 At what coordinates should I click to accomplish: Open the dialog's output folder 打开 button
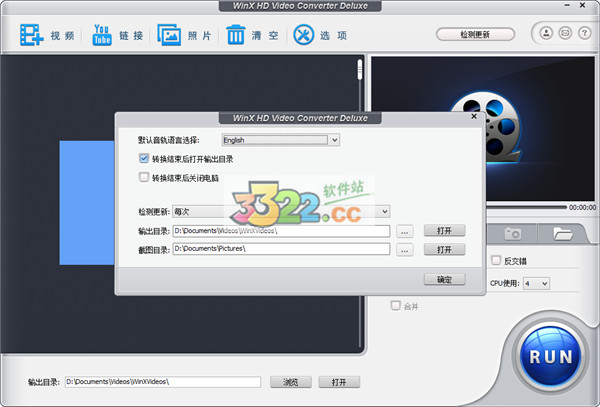(444, 231)
